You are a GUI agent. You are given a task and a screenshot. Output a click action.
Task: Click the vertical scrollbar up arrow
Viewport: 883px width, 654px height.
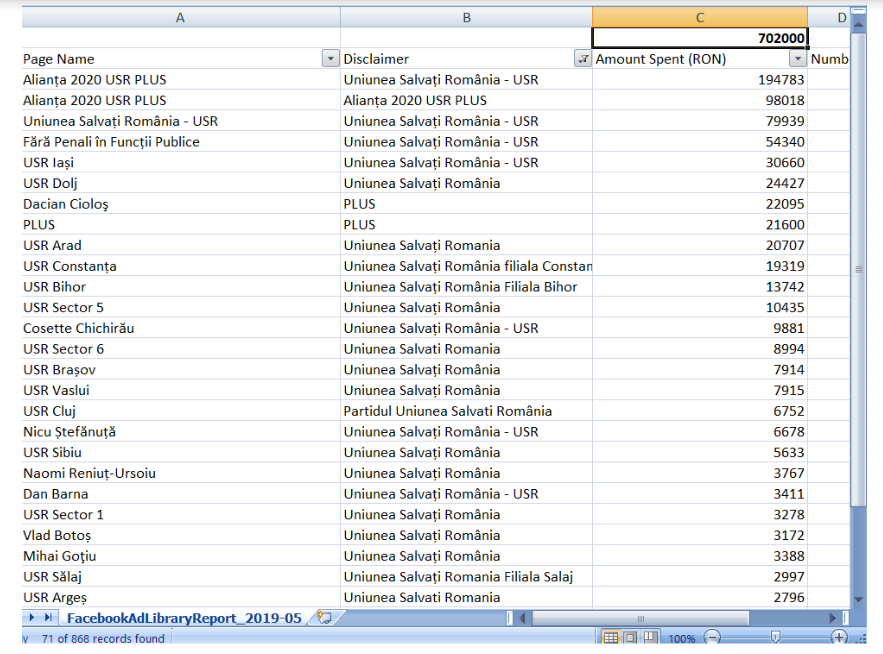[858, 24]
